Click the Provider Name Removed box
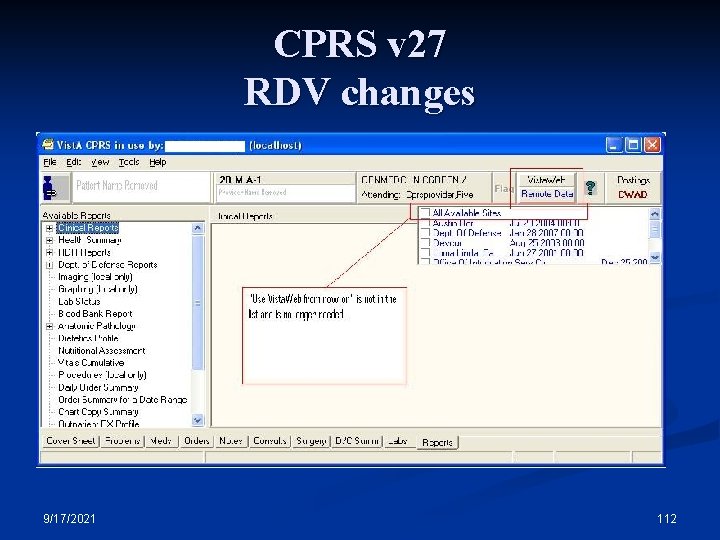The height and width of the screenshot is (540, 720). (285, 193)
